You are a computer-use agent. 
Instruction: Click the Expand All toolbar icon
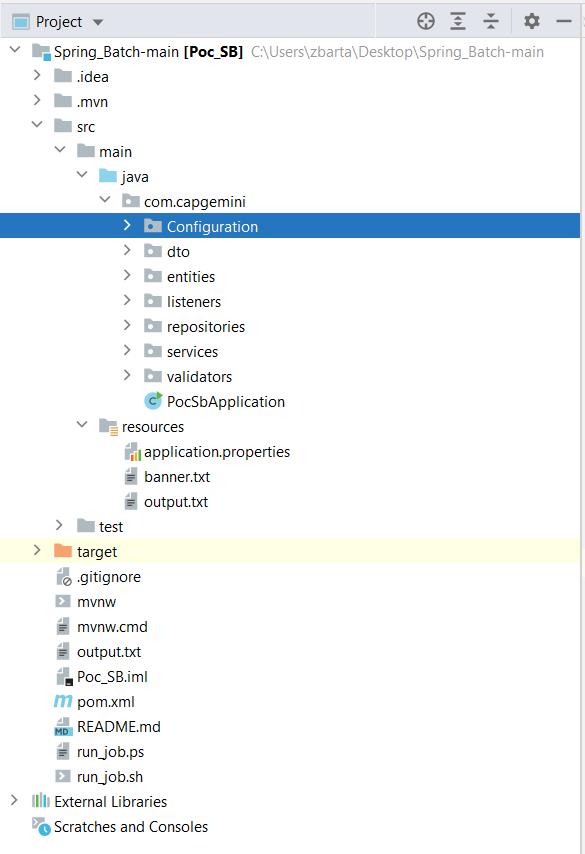click(458, 21)
